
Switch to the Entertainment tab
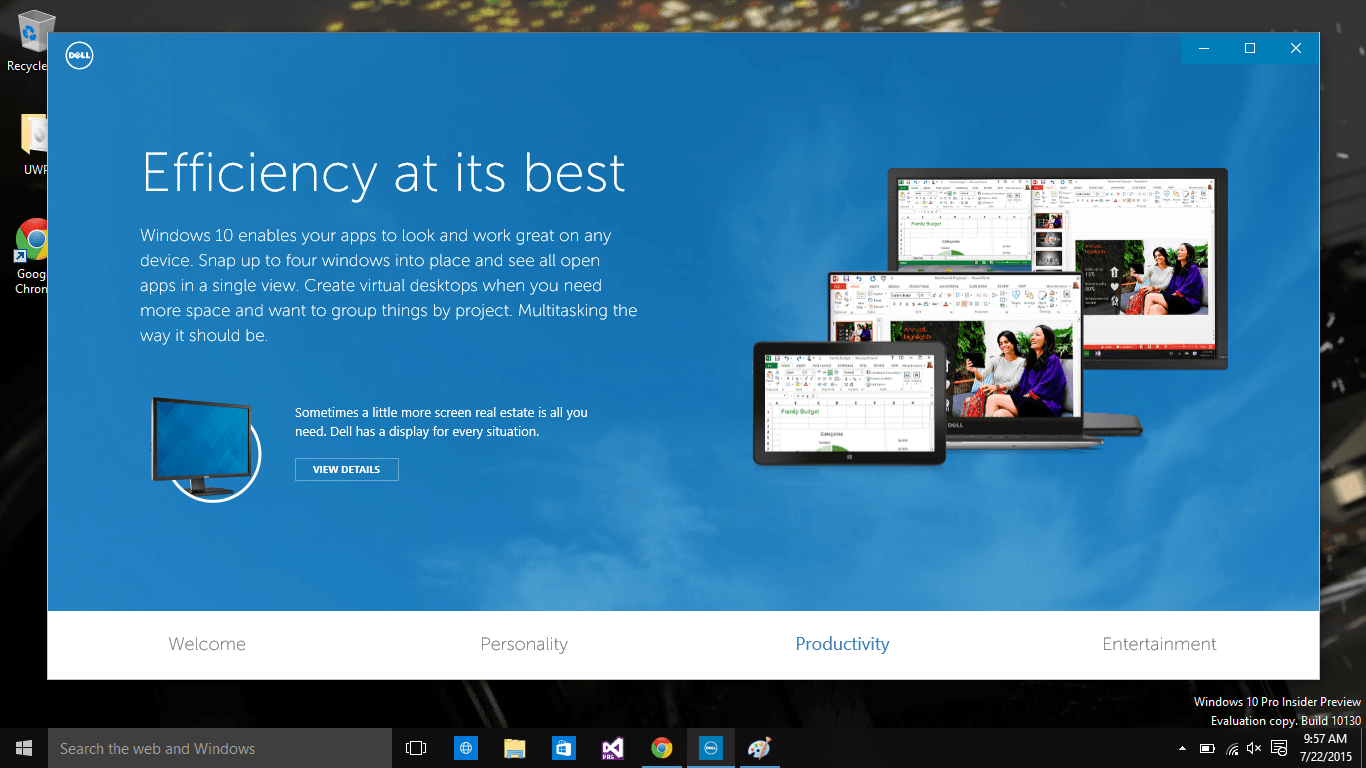pyautogui.click(x=1159, y=644)
